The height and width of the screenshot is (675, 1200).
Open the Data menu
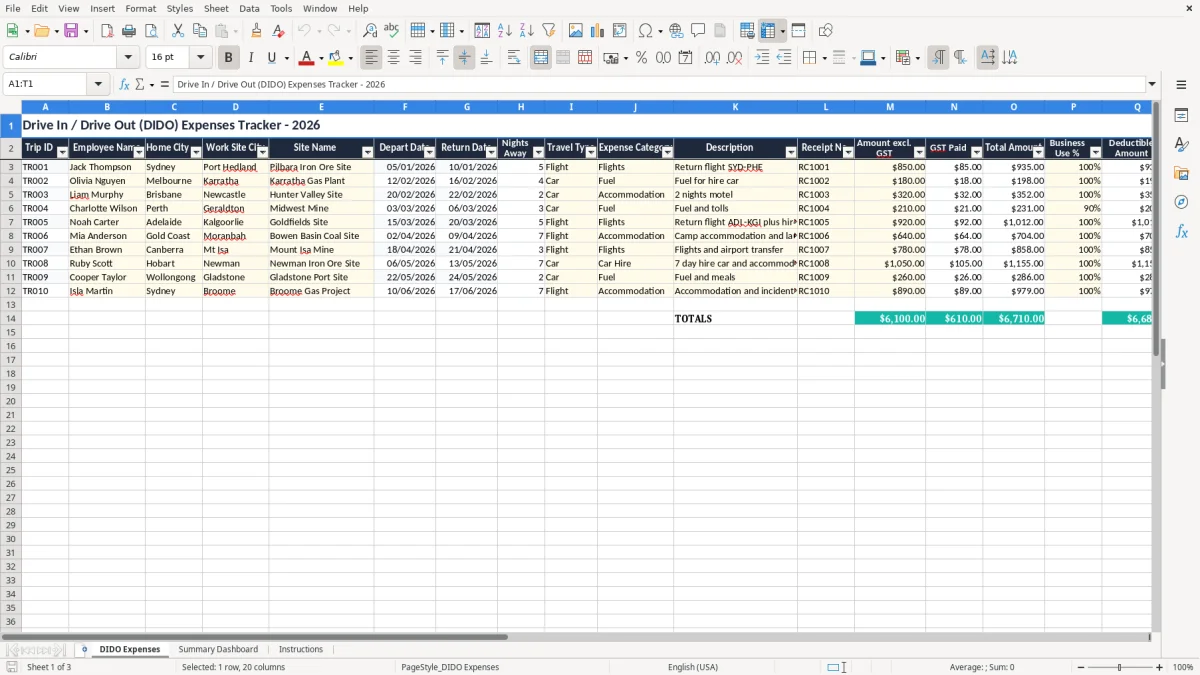(249, 8)
